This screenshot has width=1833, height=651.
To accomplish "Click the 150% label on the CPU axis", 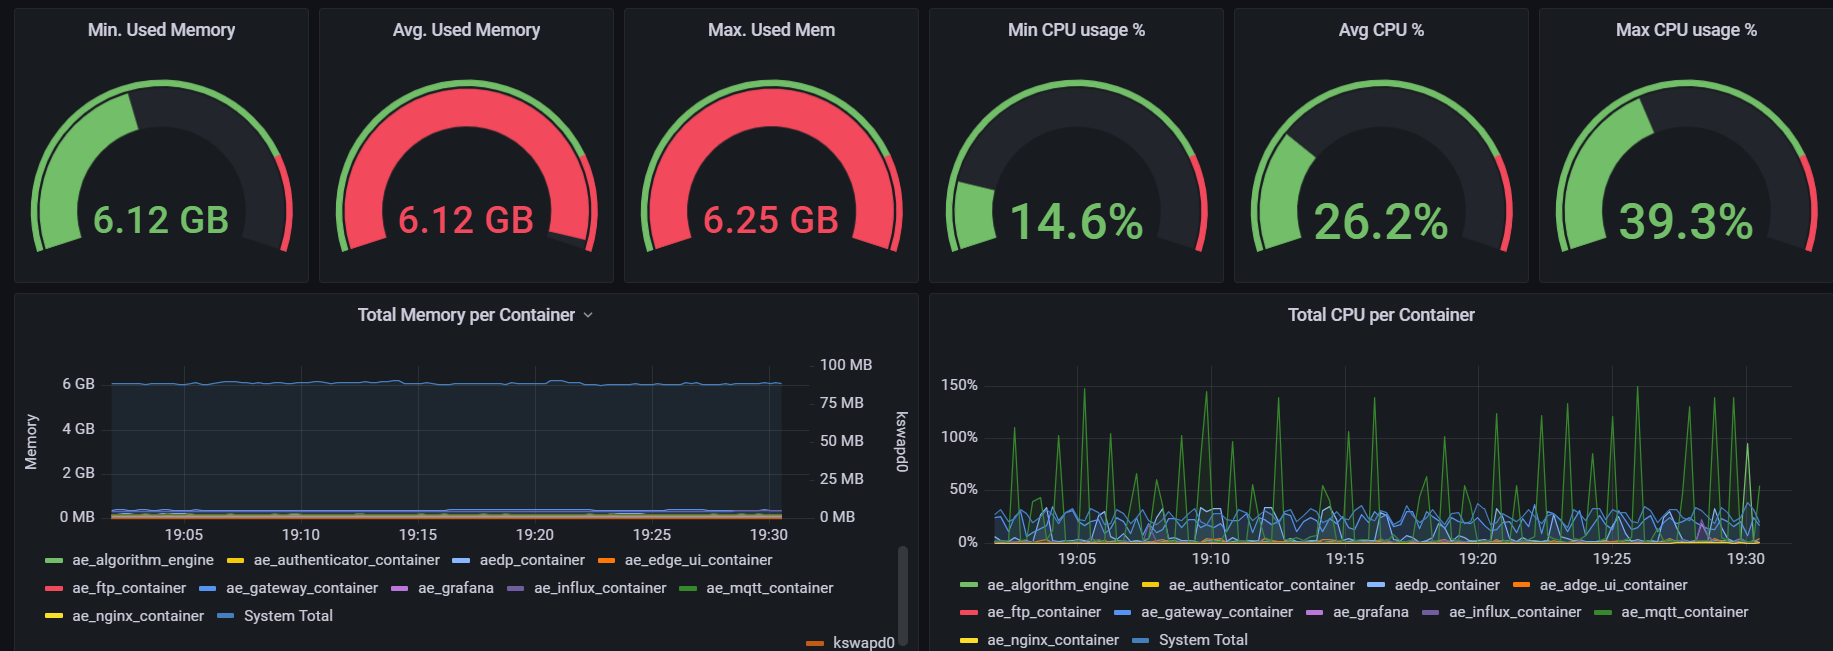I will point(960,385).
